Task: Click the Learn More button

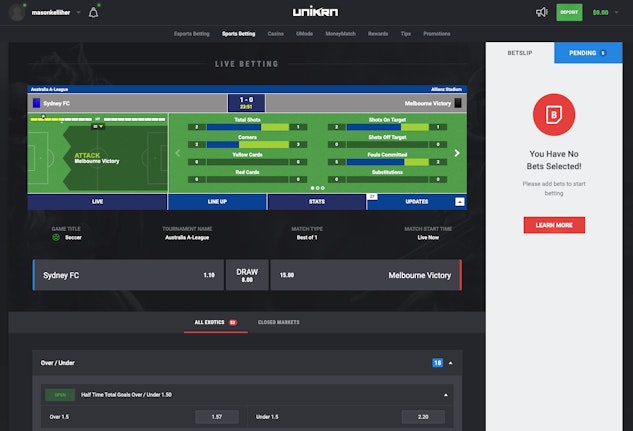Action: pos(553,225)
